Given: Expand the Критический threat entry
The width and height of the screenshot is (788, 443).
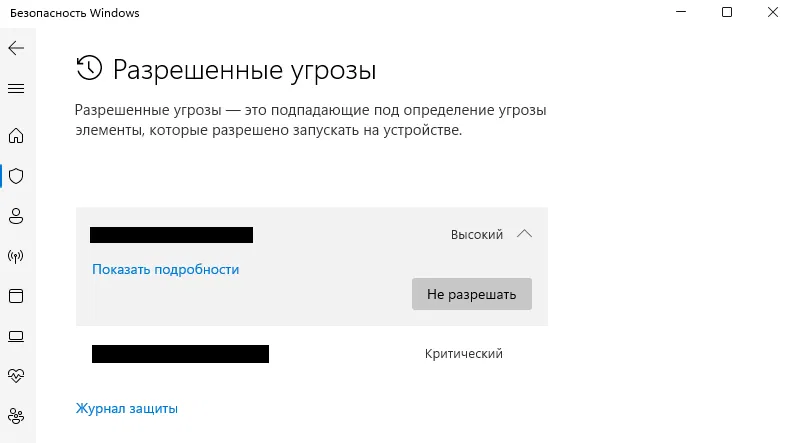Looking at the screenshot, I should click(x=311, y=354).
